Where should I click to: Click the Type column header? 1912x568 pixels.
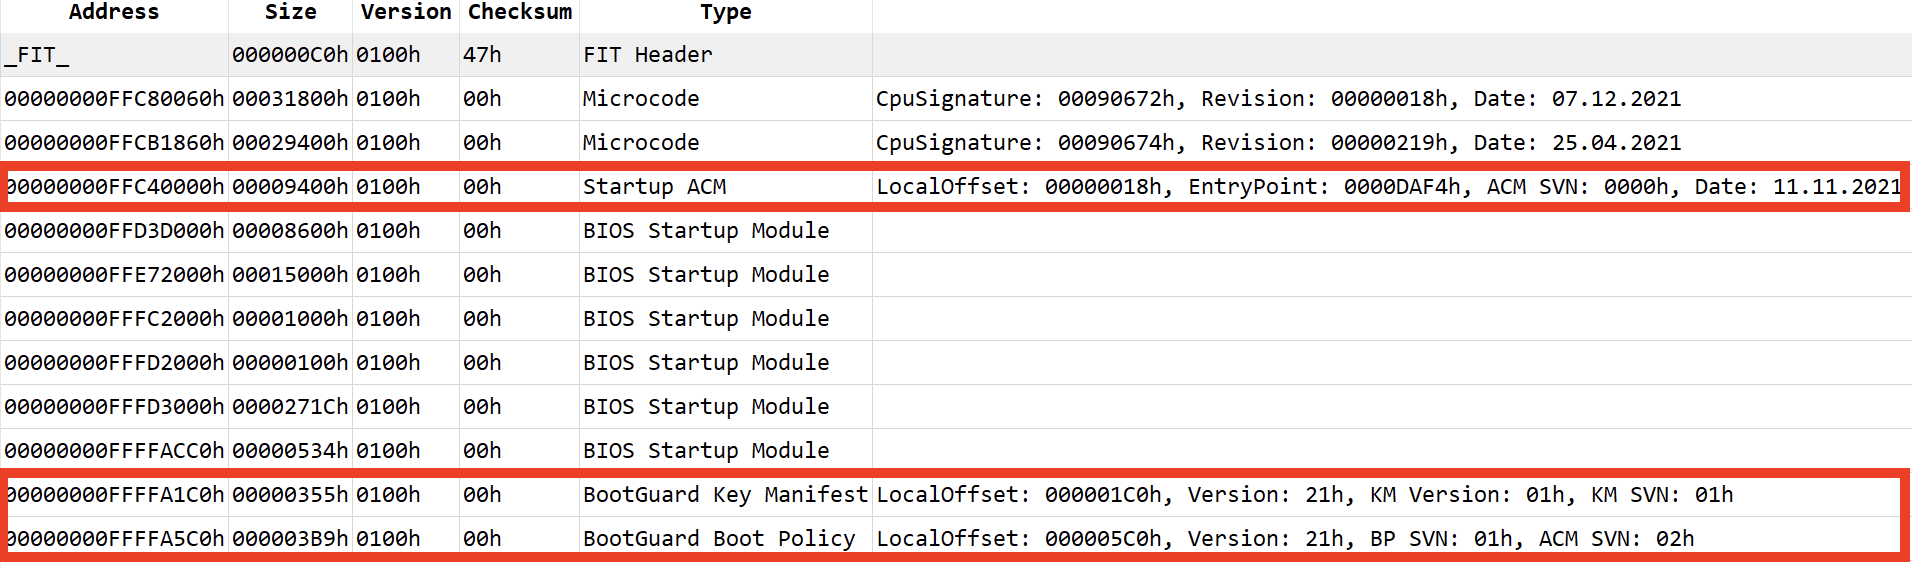pos(725,12)
